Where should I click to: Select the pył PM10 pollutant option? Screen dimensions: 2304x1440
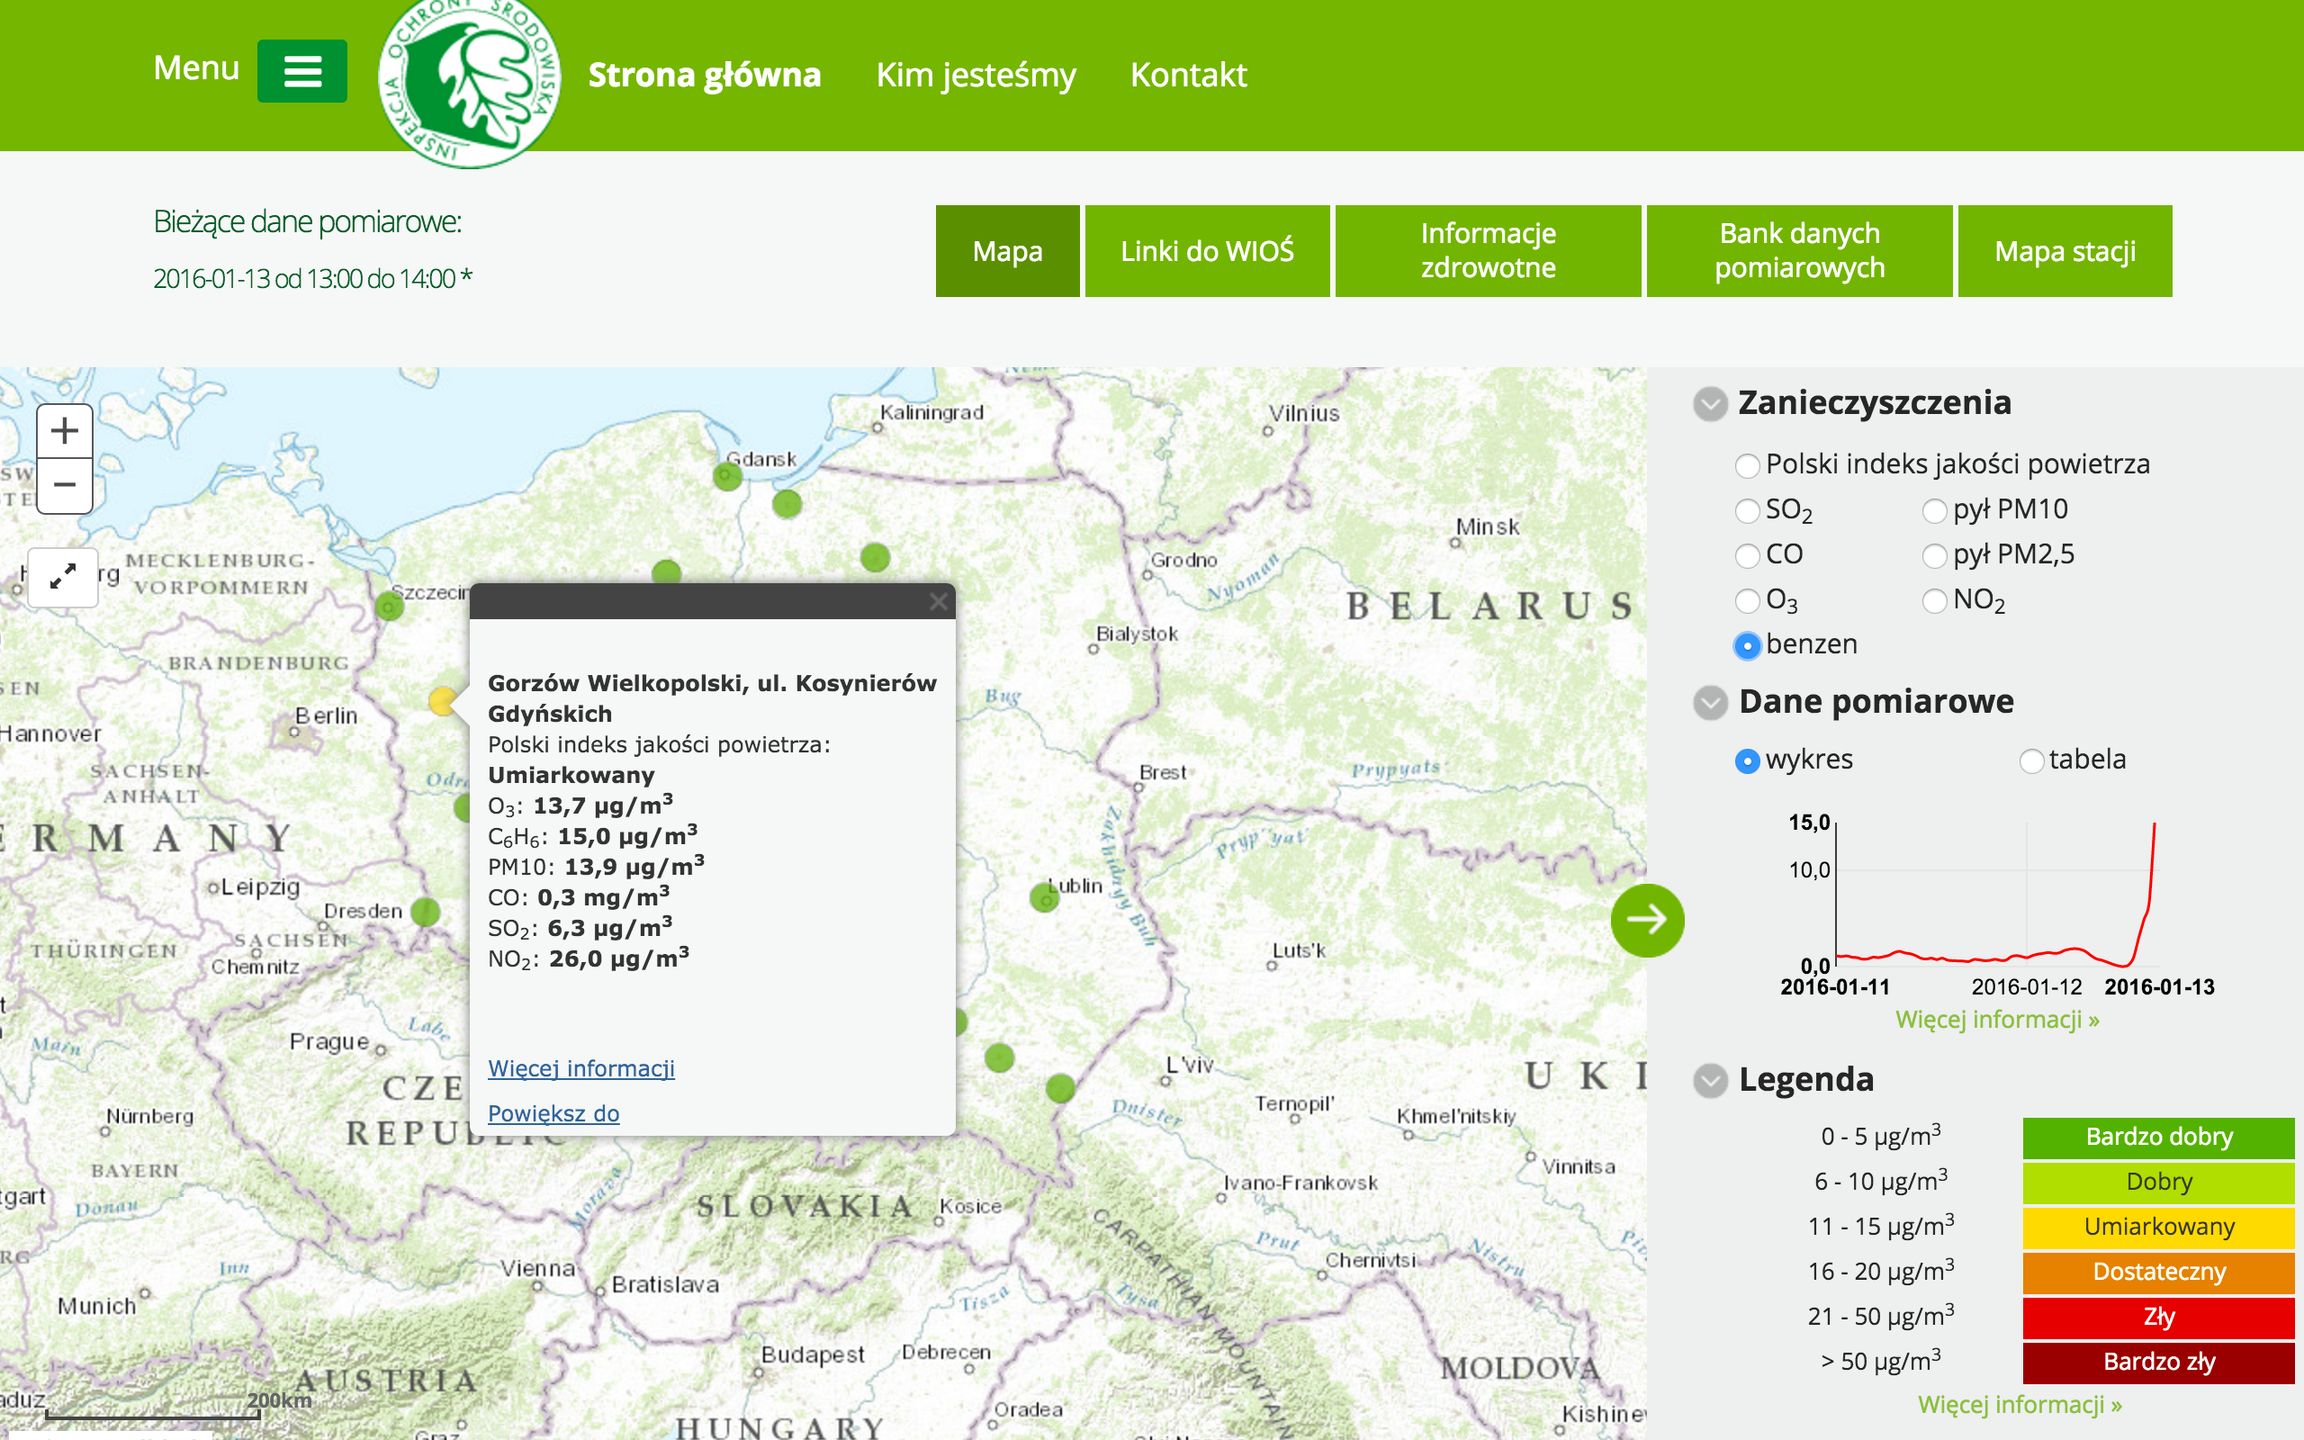pyautogui.click(x=1935, y=511)
